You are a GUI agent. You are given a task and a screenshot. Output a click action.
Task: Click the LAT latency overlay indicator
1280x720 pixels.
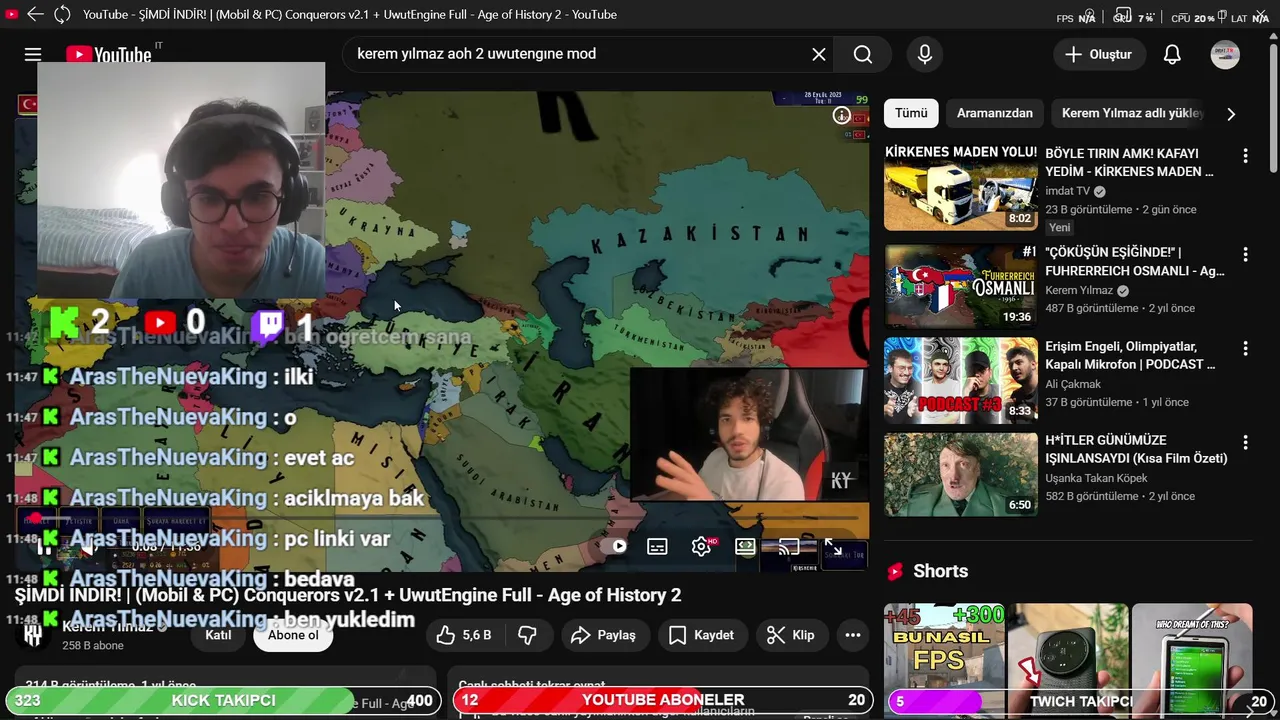(1250, 18)
